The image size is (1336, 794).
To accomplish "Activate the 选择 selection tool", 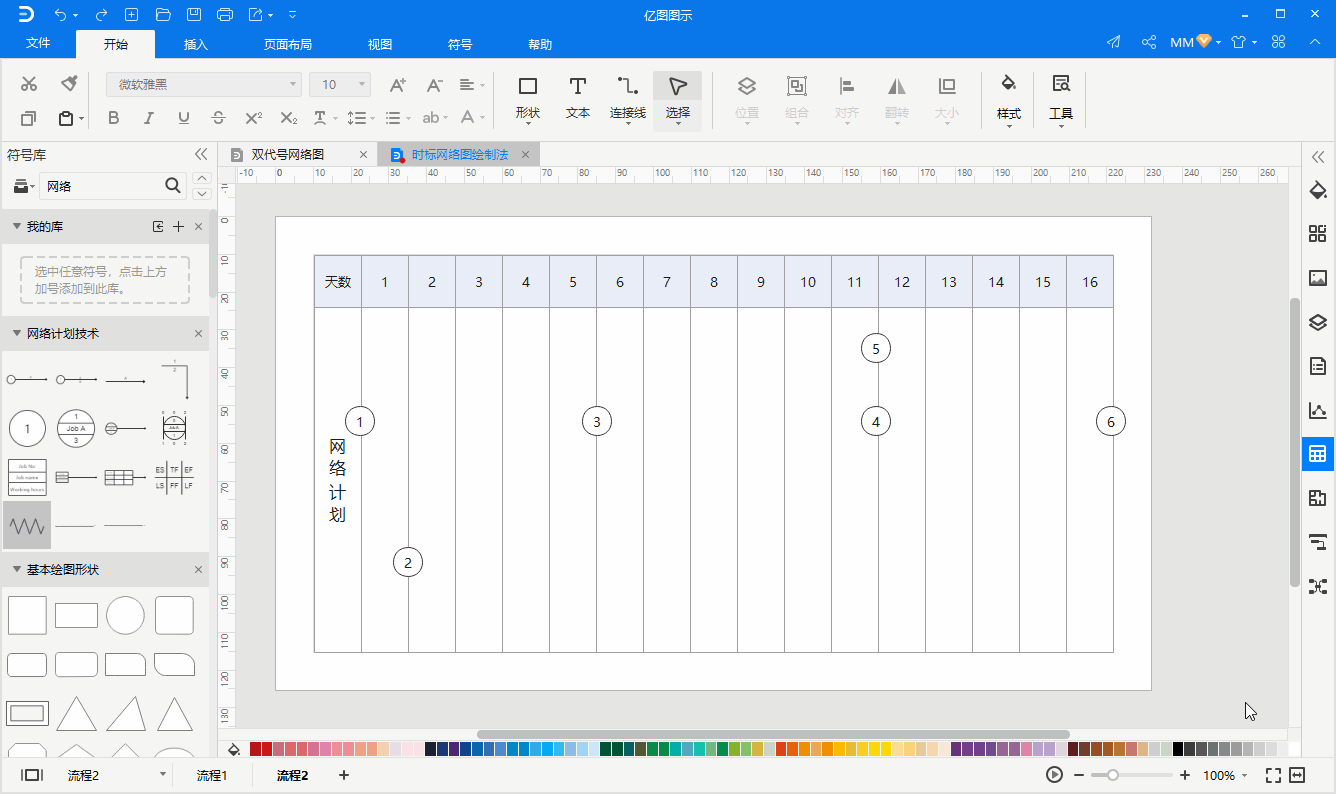I will [x=678, y=99].
